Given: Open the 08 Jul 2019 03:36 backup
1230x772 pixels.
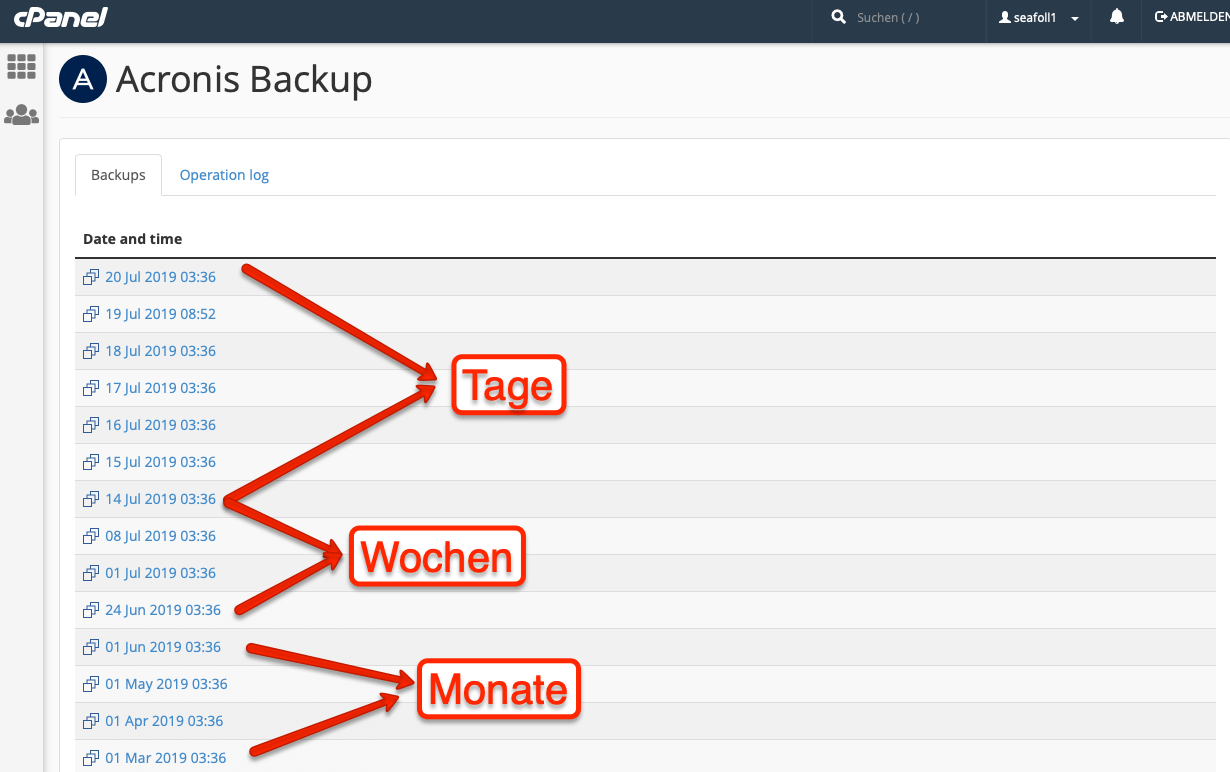Looking at the screenshot, I should point(160,536).
